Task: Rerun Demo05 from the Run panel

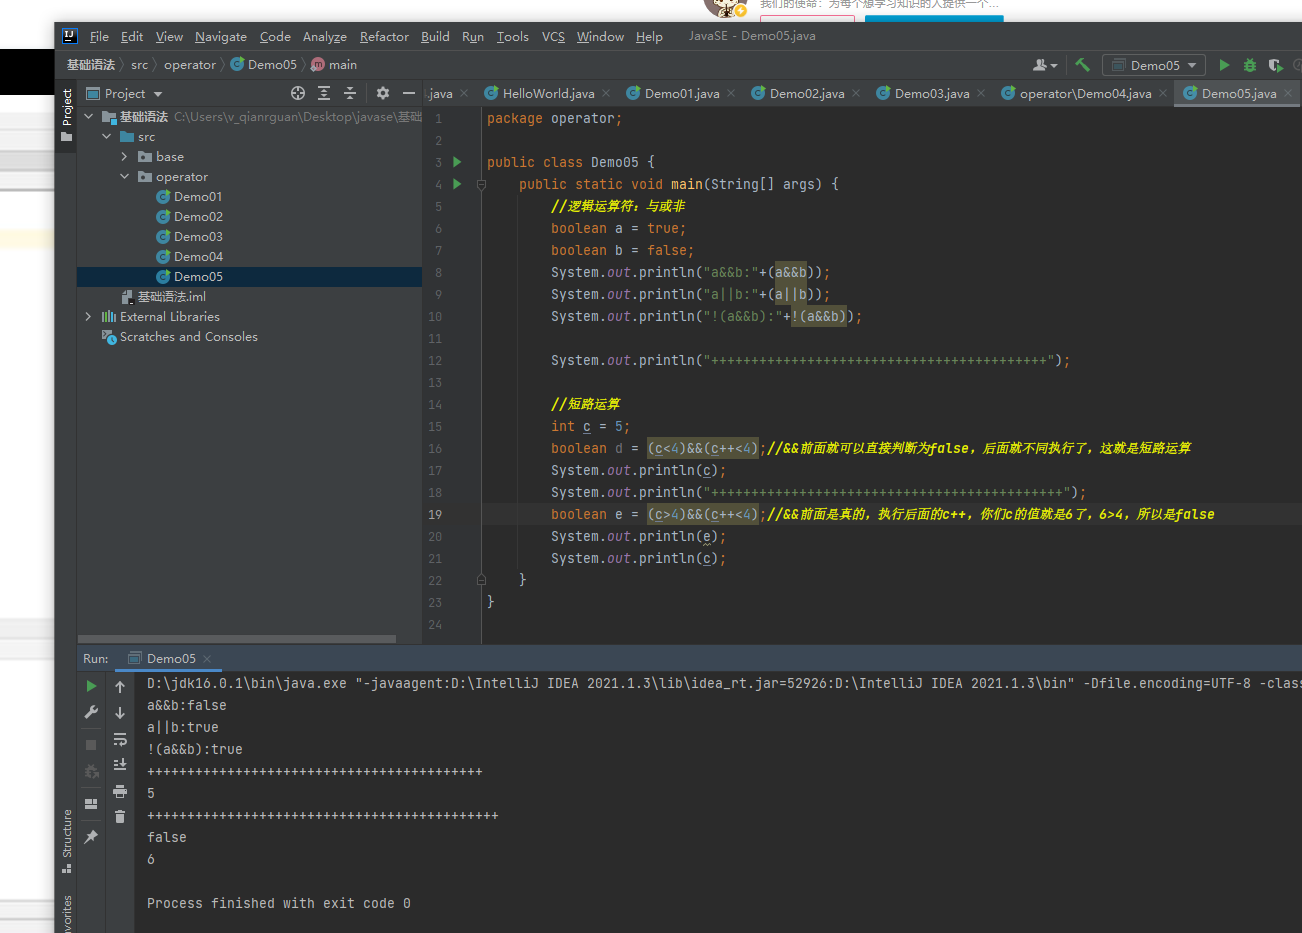Action: (x=91, y=686)
